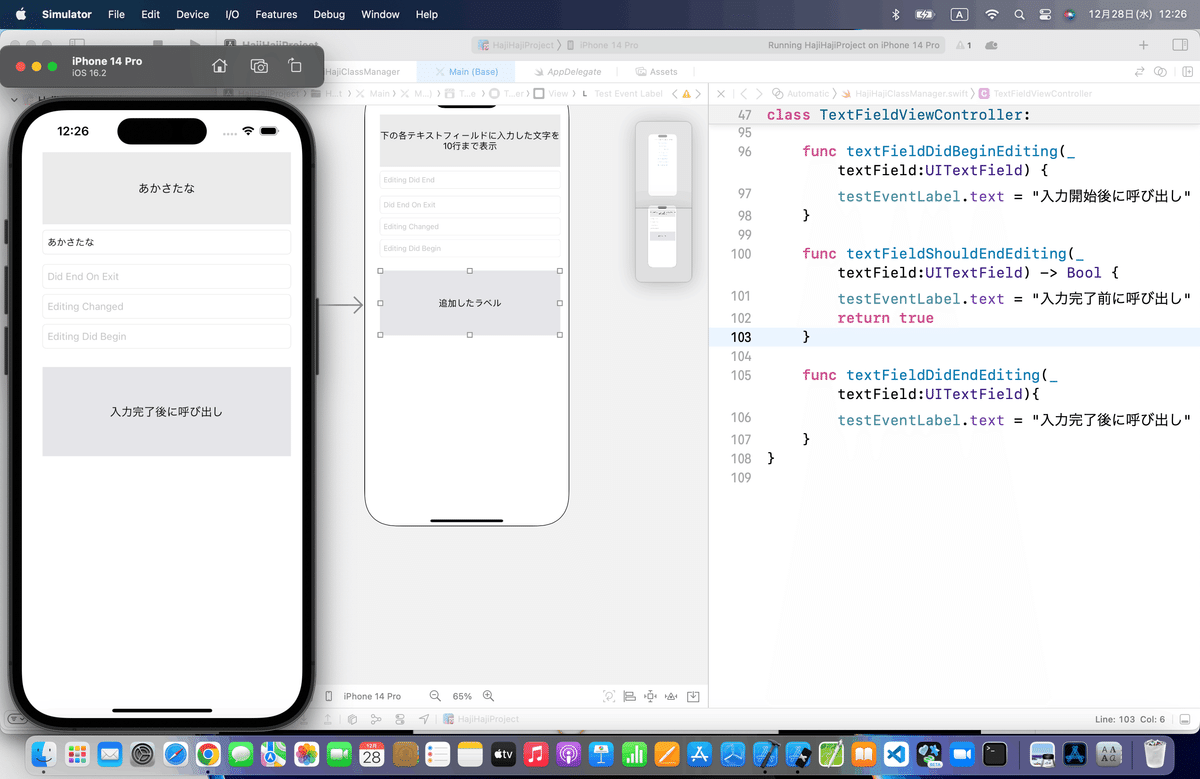Open the Simulator File menu

(x=116, y=15)
